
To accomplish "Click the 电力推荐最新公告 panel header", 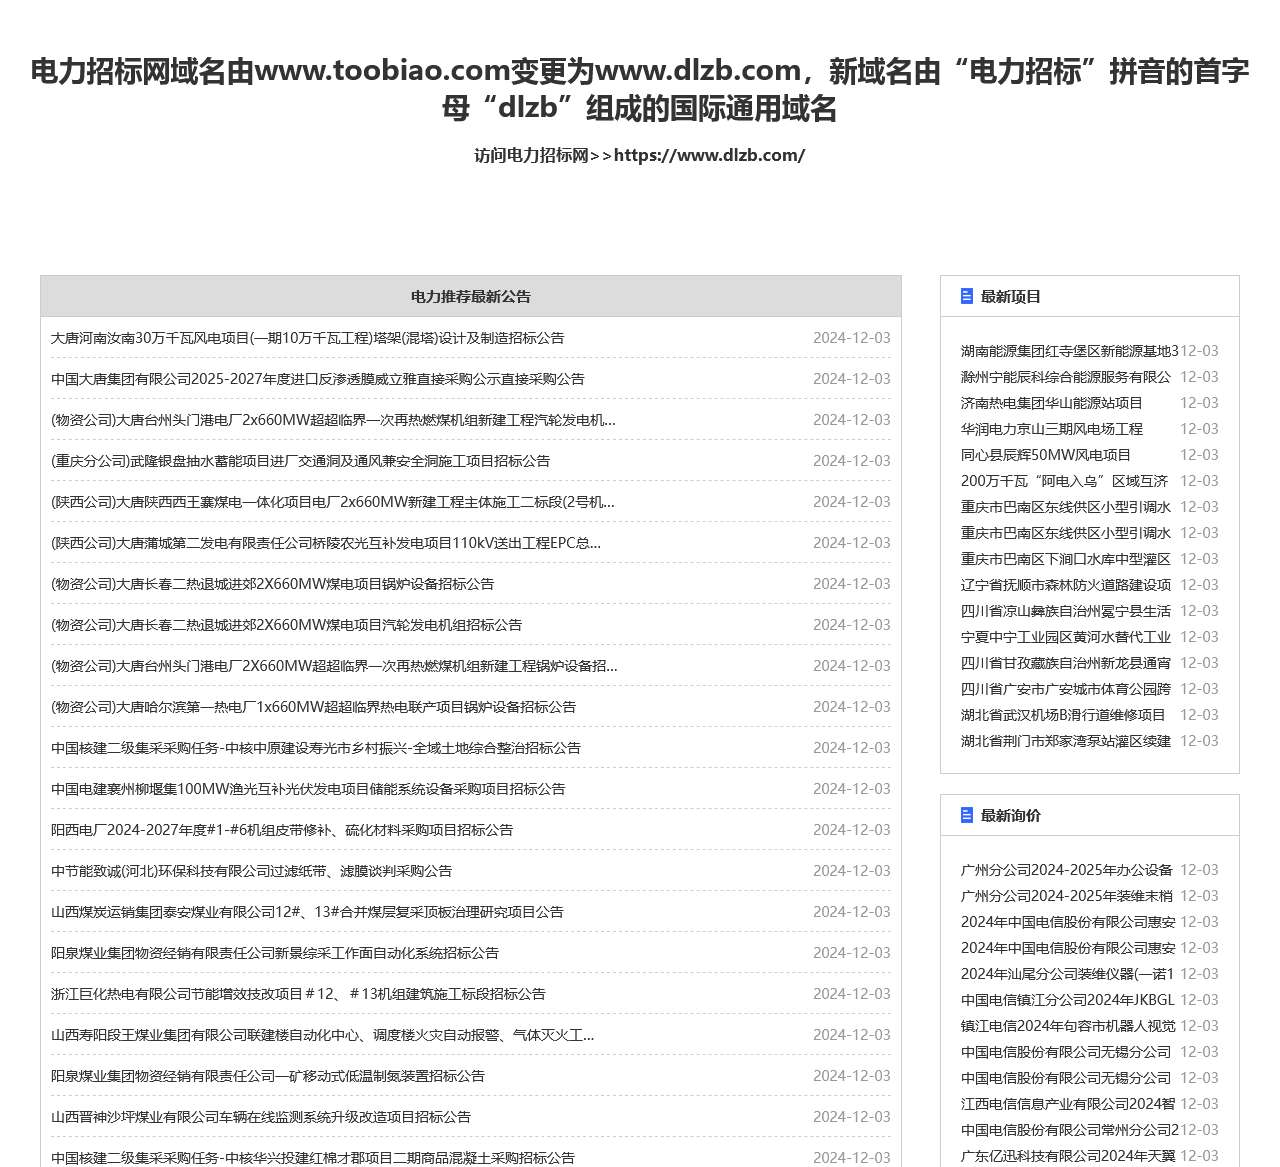I will pyautogui.click(x=471, y=297).
